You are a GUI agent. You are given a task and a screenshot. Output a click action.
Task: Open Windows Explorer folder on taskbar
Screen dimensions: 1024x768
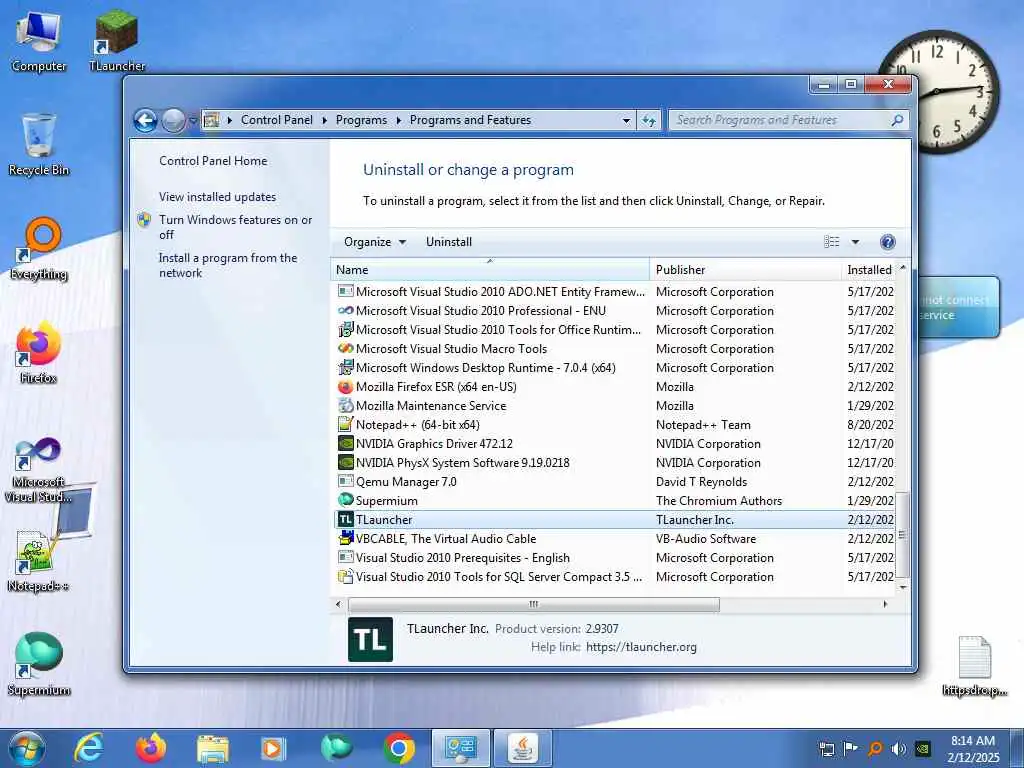[x=213, y=748]
